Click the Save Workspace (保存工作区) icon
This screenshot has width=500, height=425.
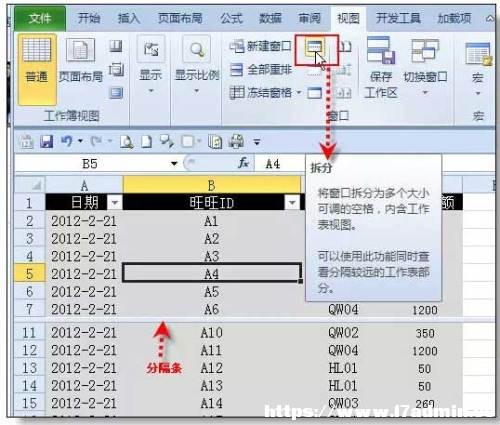[381, 50]
